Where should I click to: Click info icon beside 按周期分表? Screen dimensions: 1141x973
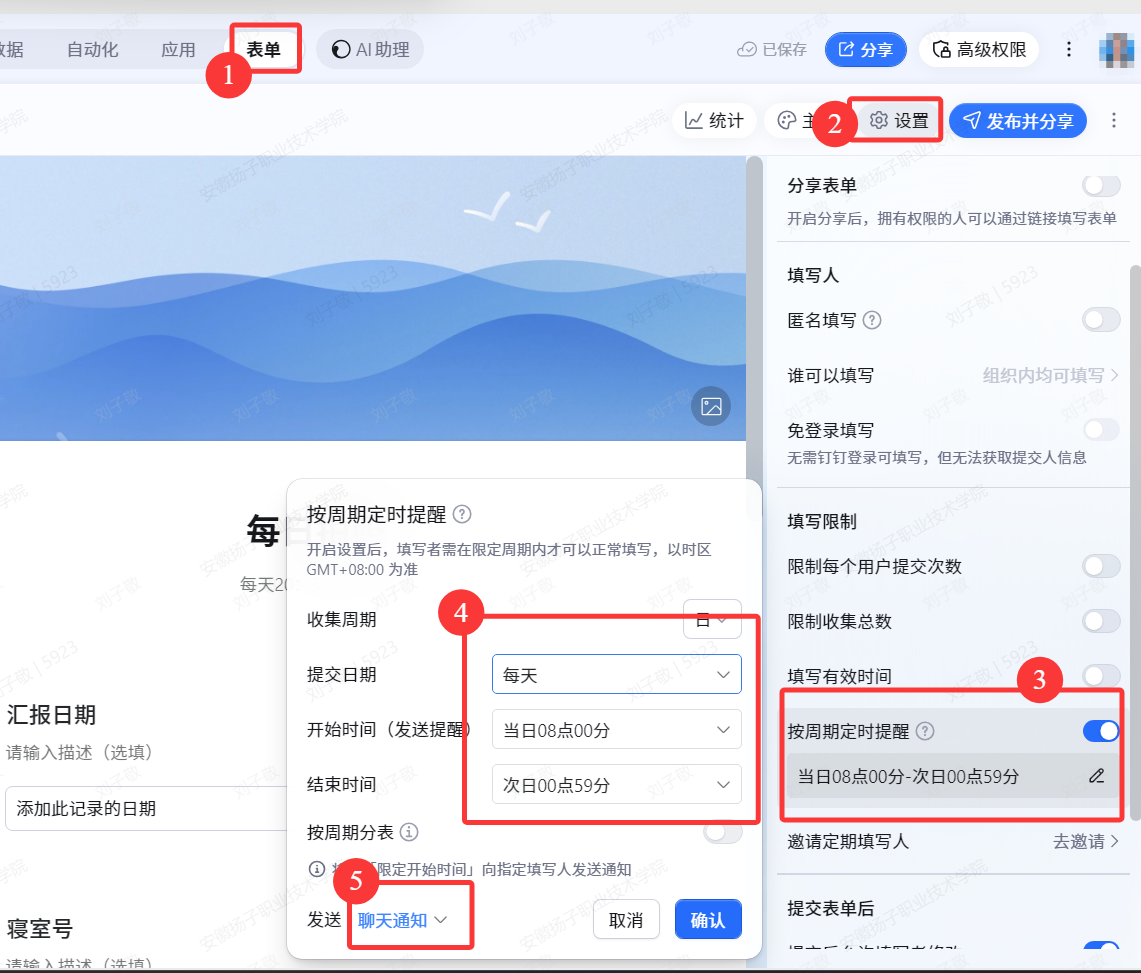[x=409, y=832]
